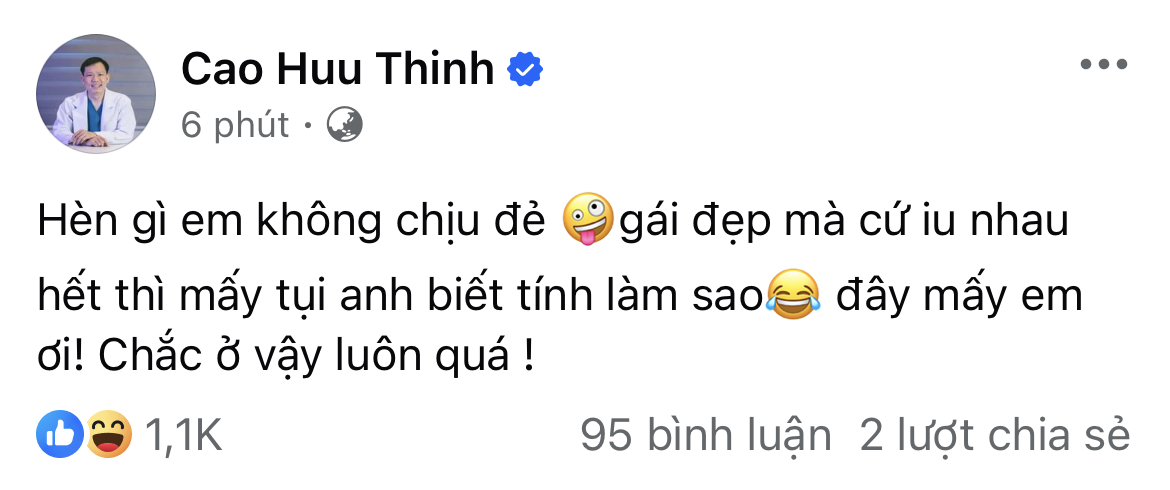Click the dot separator beside the timestamp

[307, 126]
